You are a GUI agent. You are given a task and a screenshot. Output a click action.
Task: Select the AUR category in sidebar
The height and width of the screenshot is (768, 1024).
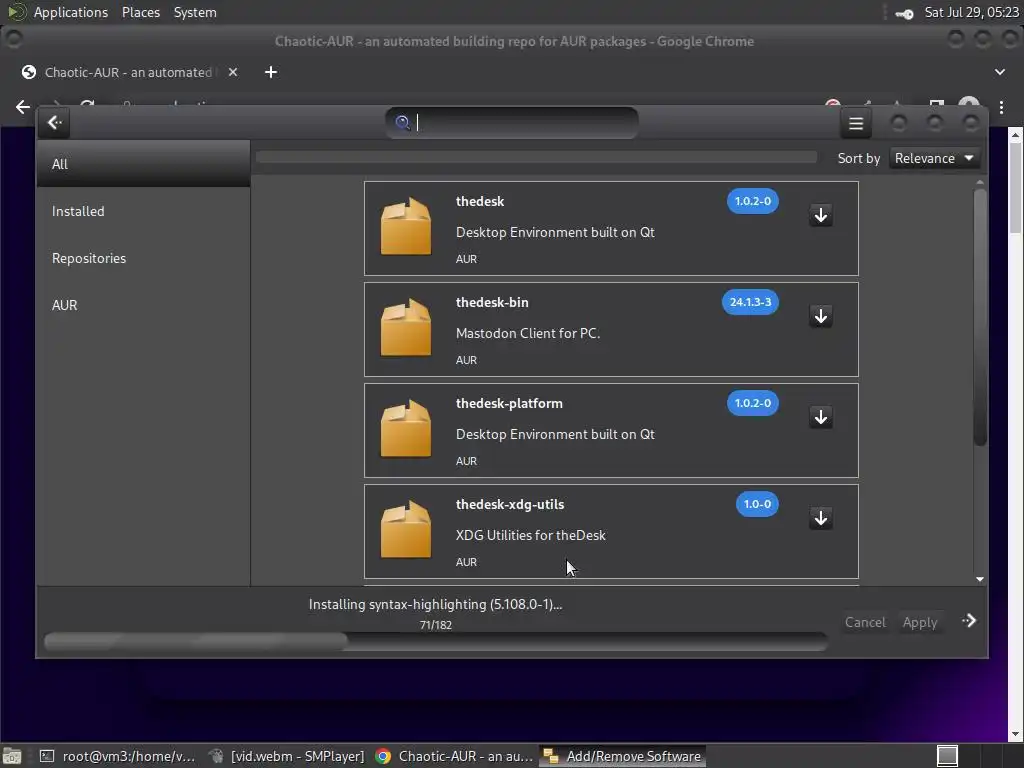[x=143, y=305]
